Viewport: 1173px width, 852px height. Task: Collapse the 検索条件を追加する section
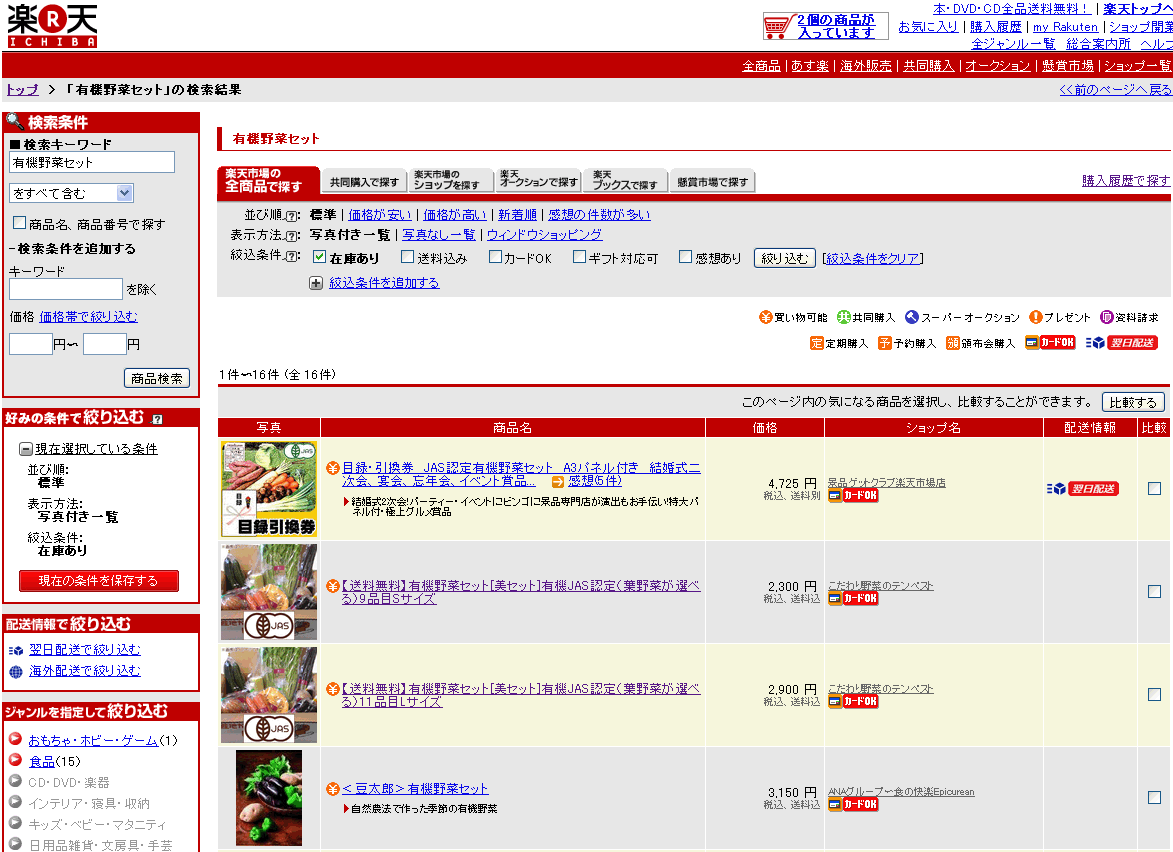pyautogui.click(x=73, y=248)
